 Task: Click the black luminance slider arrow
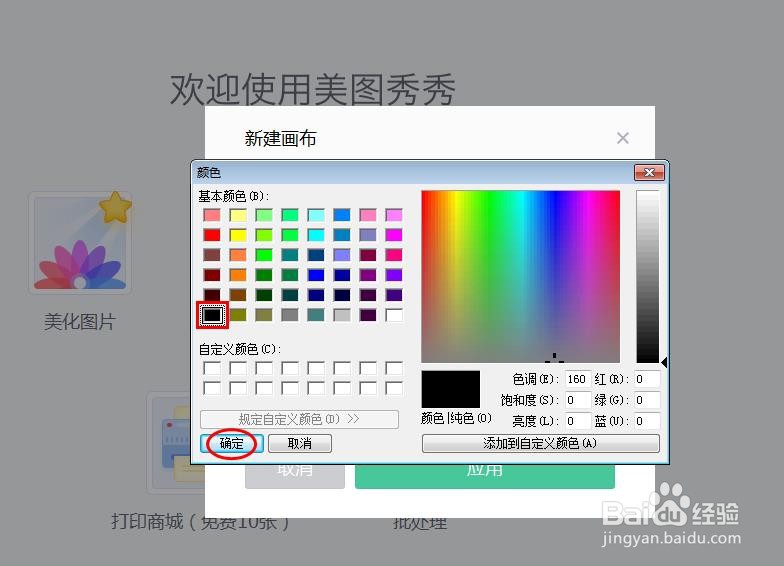click(664, 362)
